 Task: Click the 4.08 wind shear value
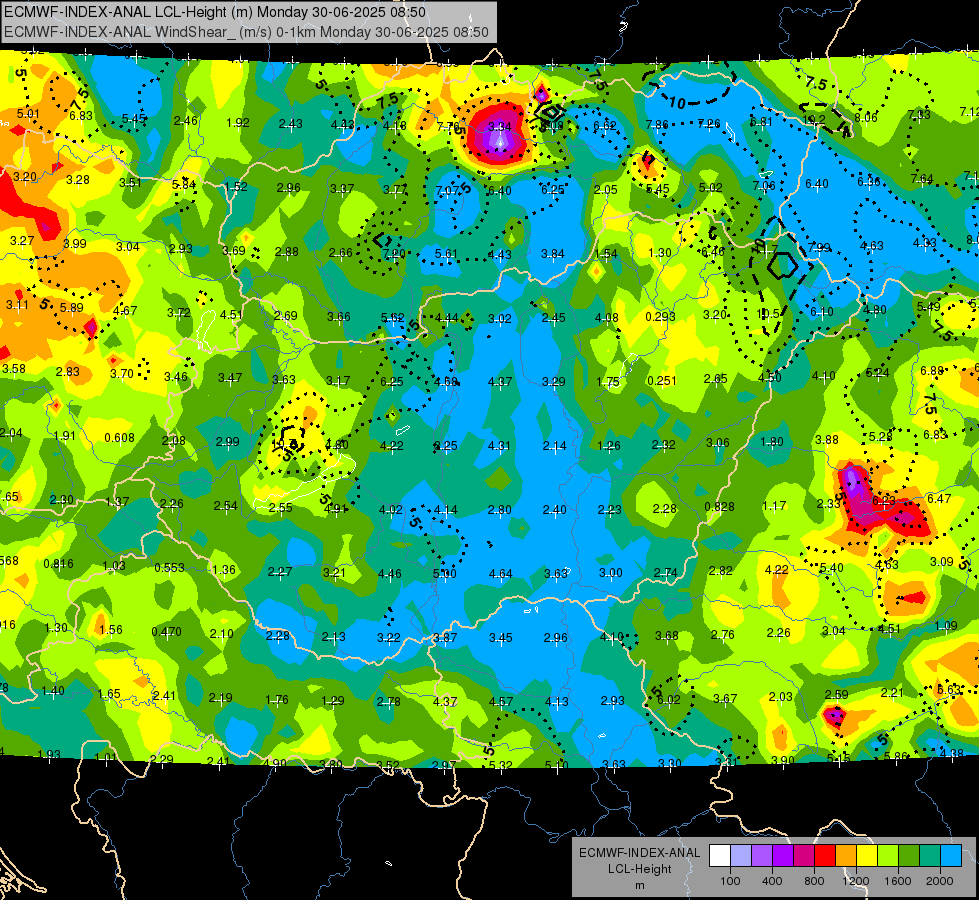607,318
